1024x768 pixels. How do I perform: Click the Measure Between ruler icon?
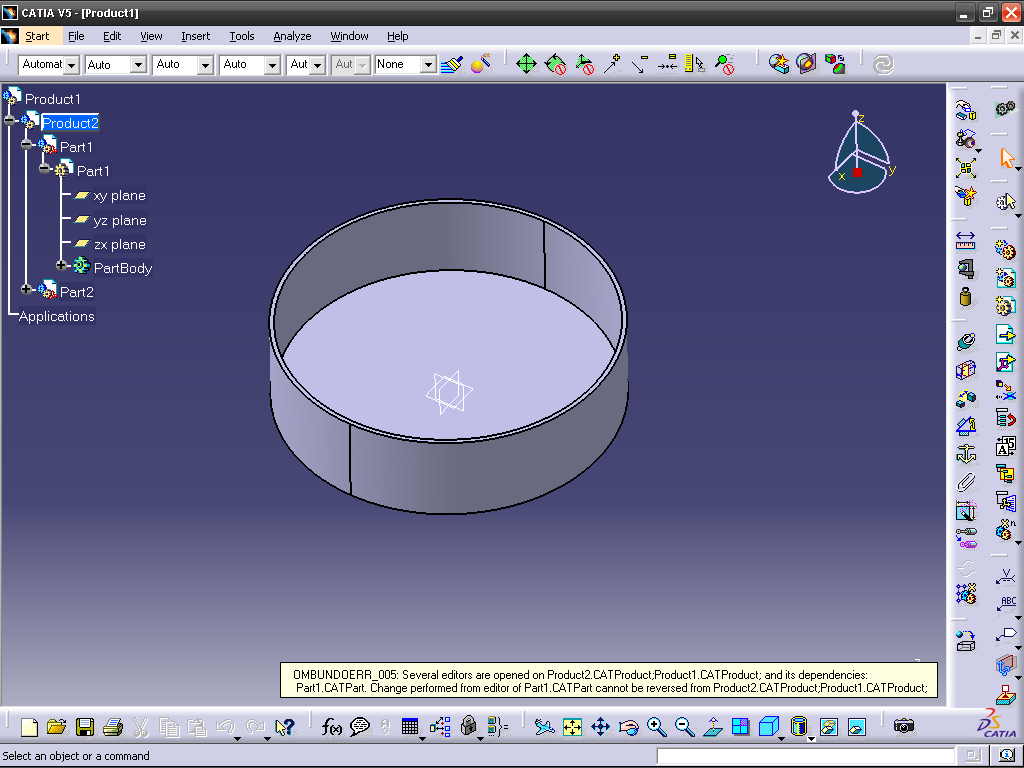[965, 240]
